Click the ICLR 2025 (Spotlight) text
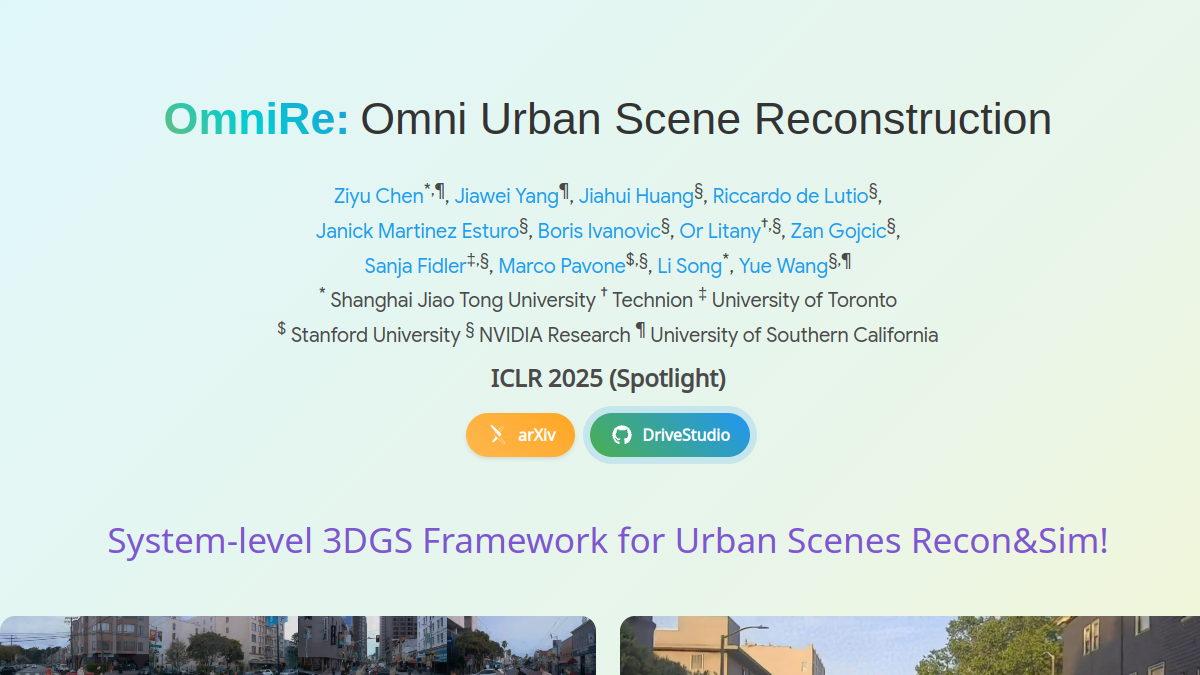Screen dimensions: 1200x675 (x=608, y=379)
